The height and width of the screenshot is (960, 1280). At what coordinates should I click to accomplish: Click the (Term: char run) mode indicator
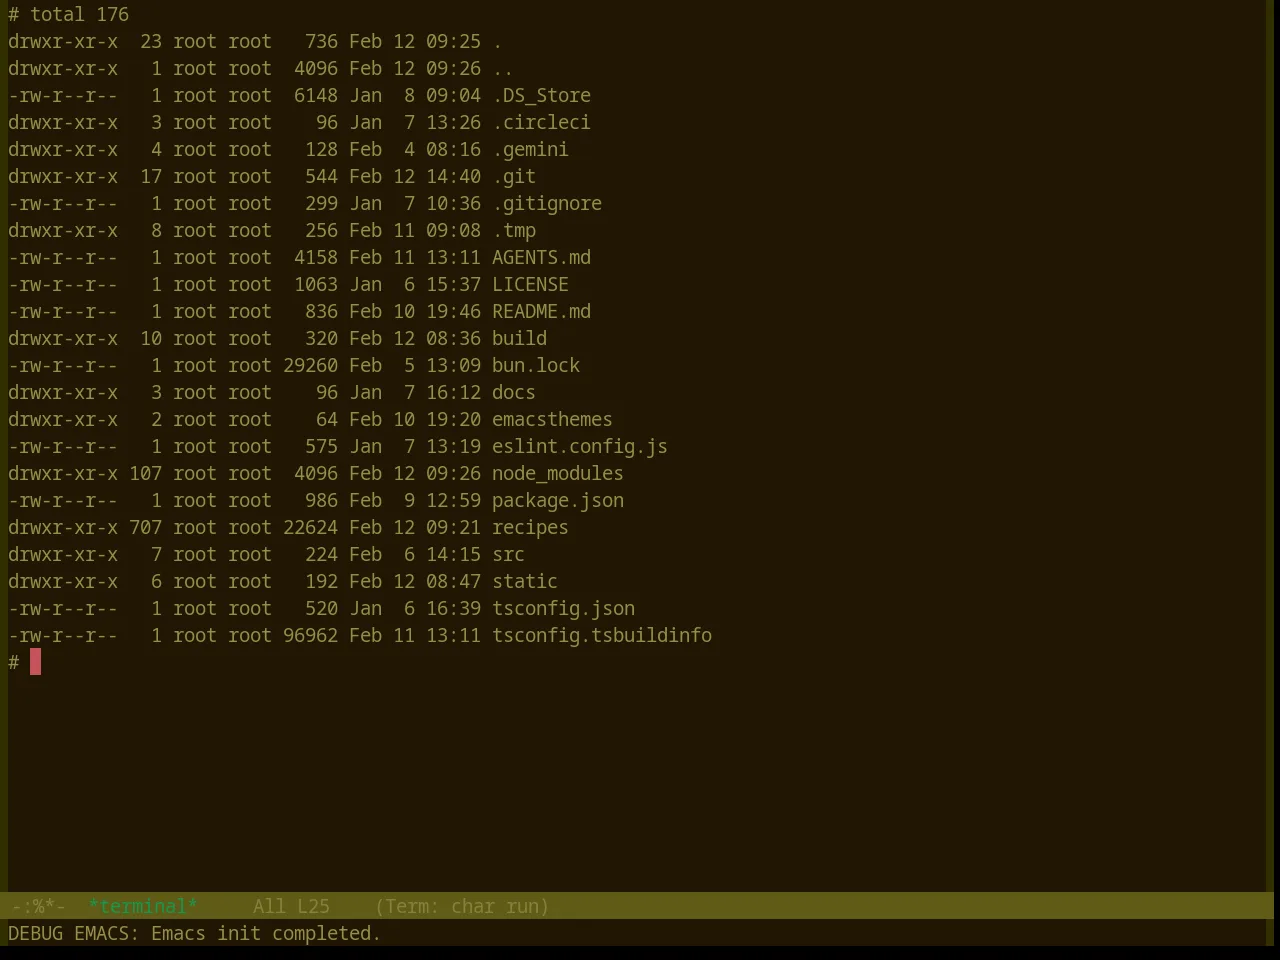coord(462,906)
